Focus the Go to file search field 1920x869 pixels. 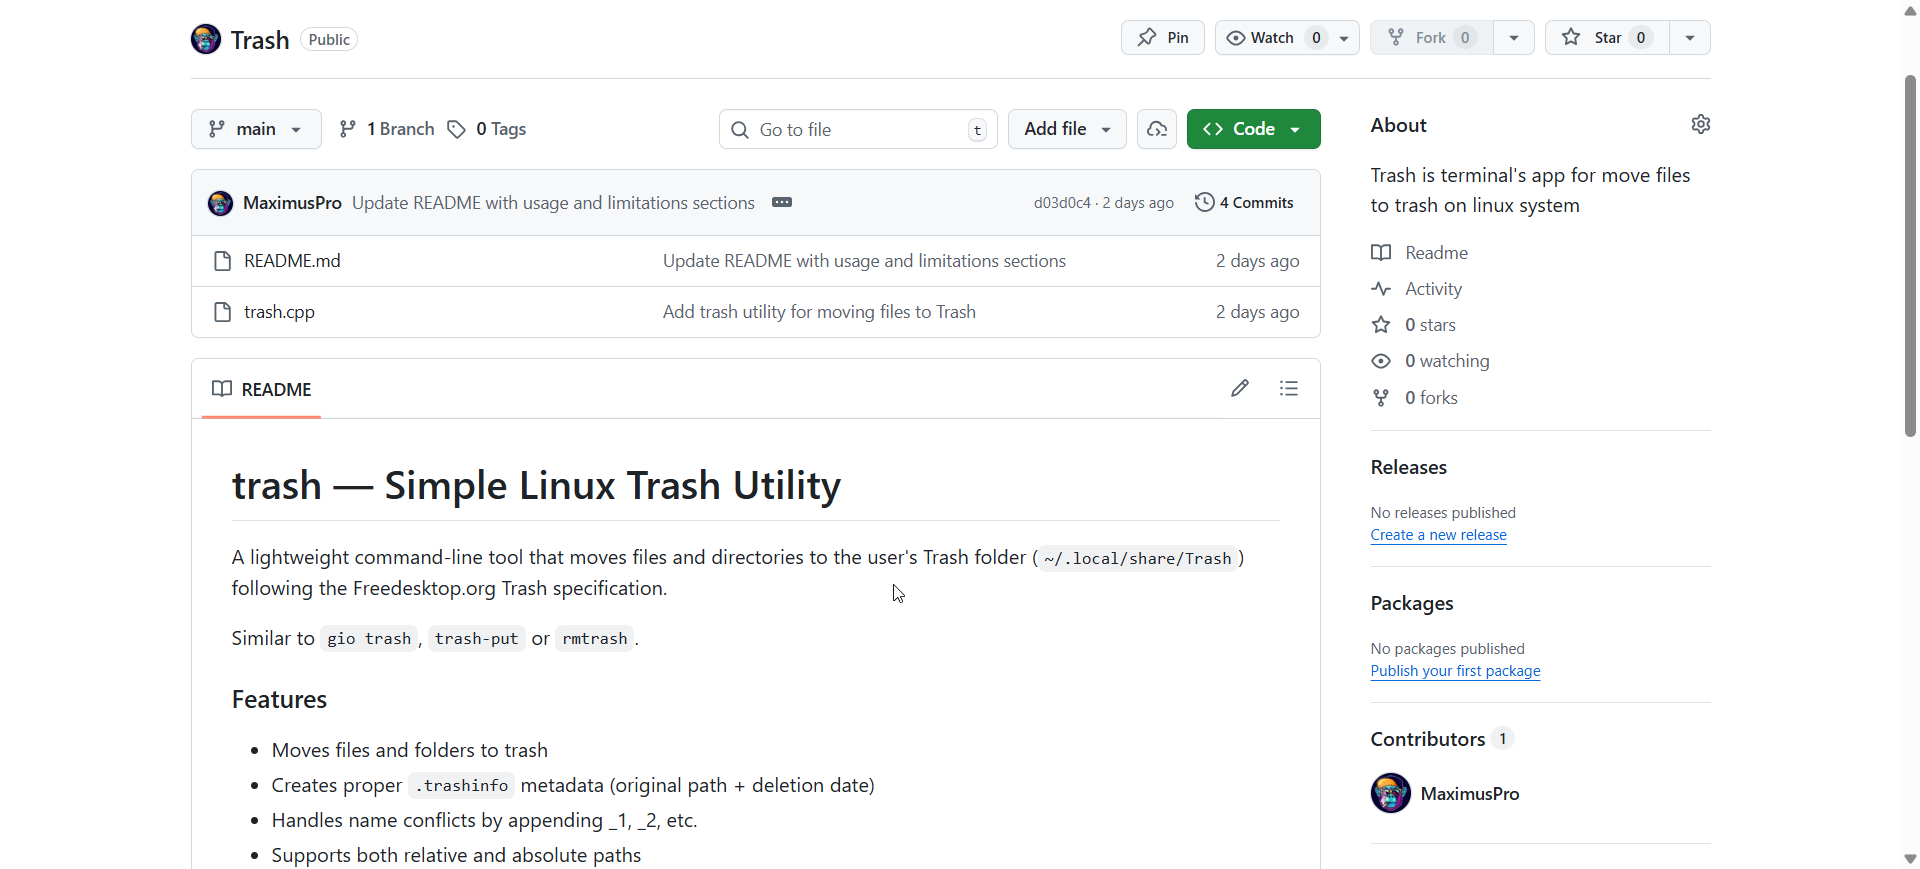857,130
